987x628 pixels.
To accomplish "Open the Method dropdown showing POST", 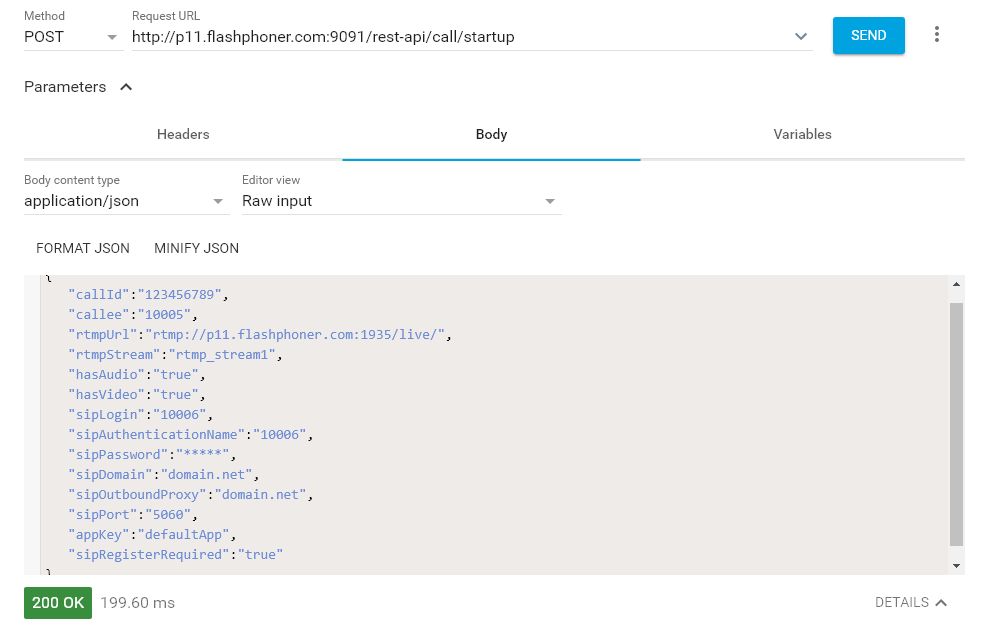I will [71, 37].
